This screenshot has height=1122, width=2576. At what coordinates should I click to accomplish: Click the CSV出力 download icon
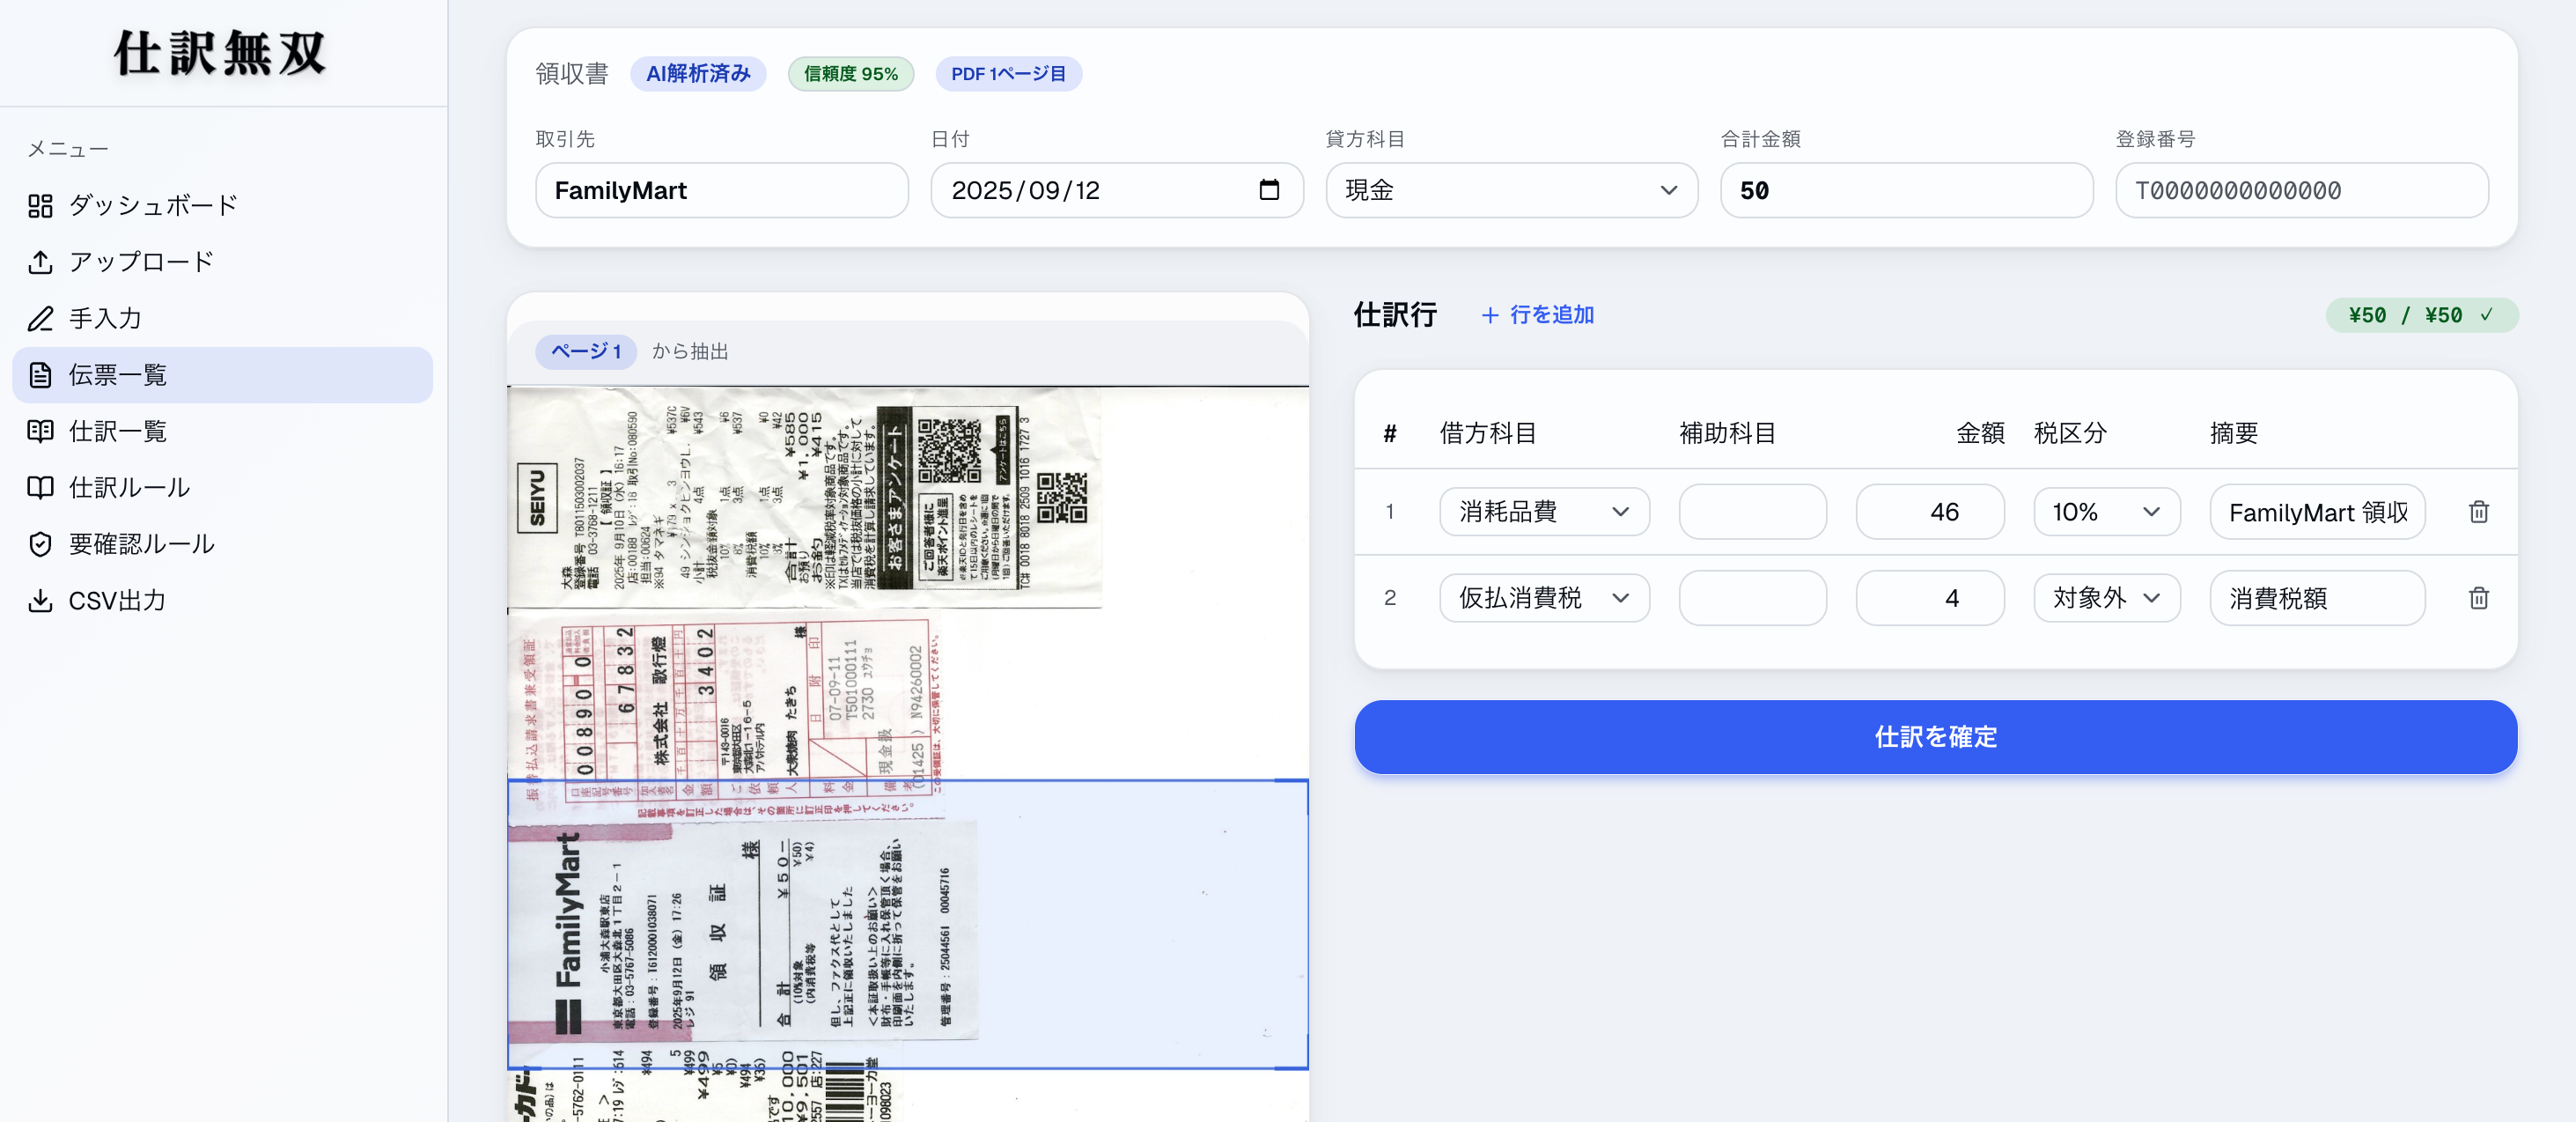pyautogui.click(x=40, y=600)
